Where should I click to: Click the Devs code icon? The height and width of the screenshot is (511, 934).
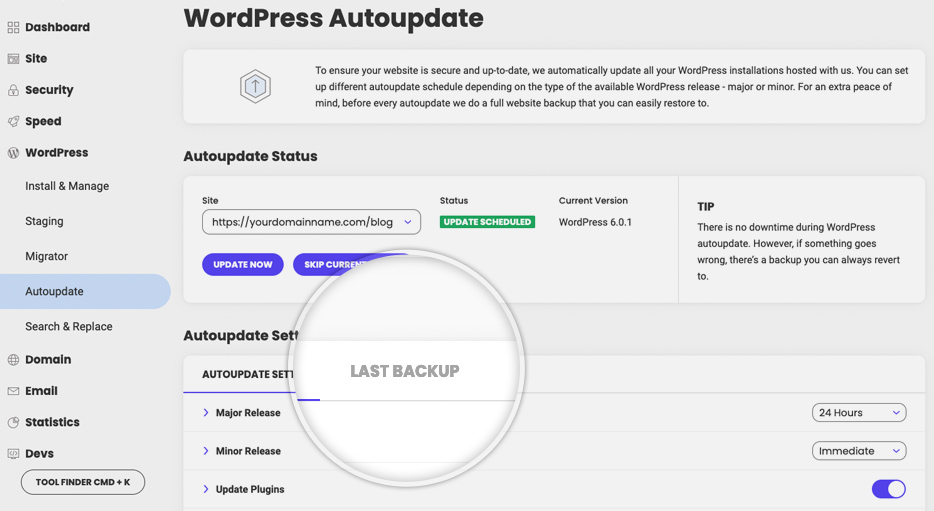[x=13, y=454]
